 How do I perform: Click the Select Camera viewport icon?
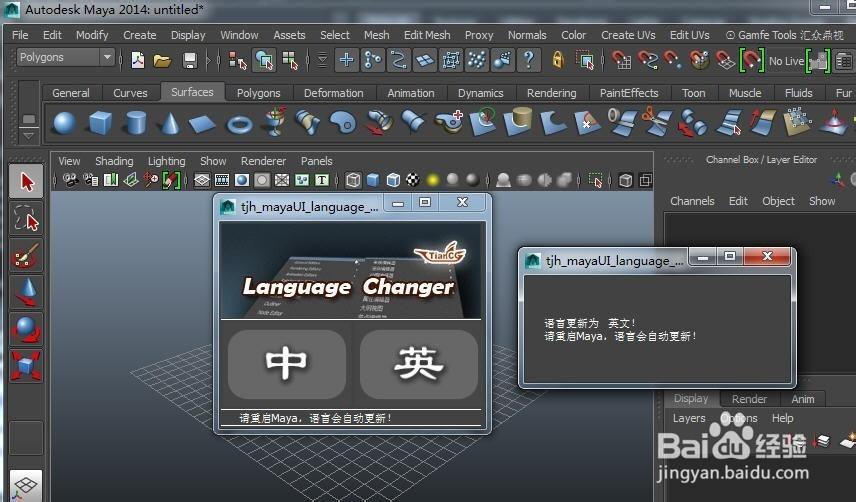coord(70,180)
